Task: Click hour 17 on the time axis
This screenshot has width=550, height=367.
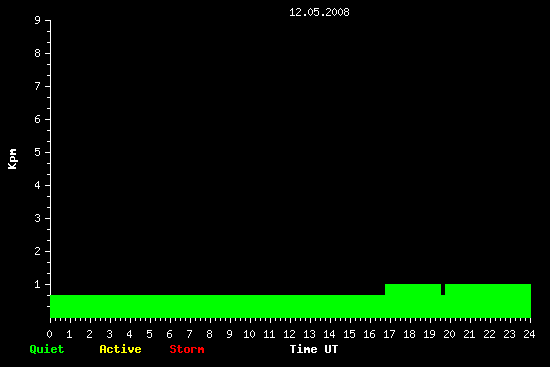Action: 389,334
